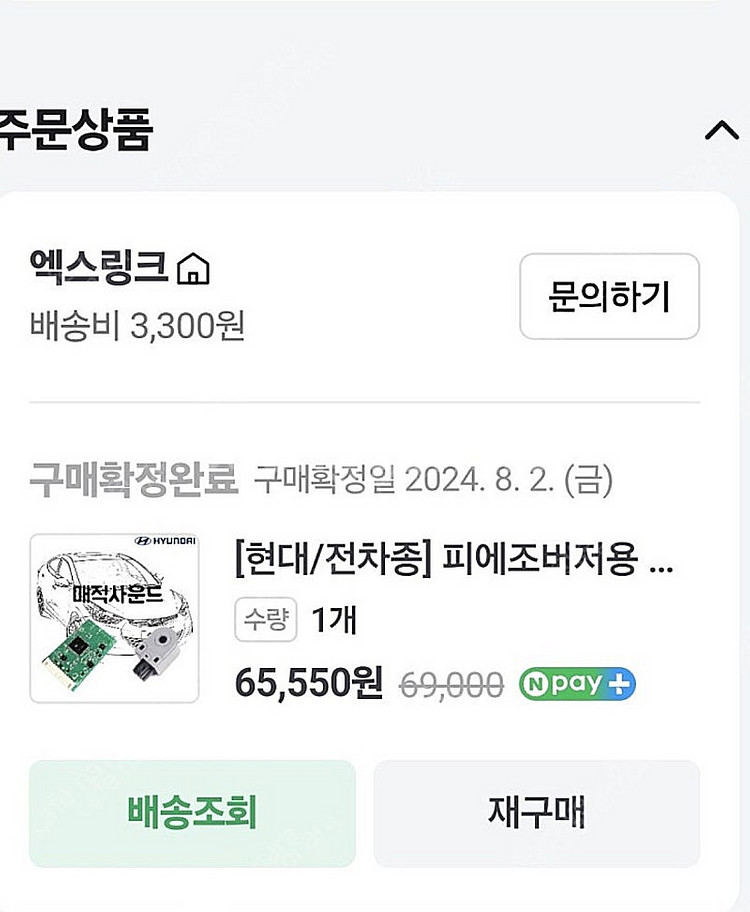750x912 pixels.
Task: Click the home icon beside 엑스링크
Action: click(x=193, y=269)
